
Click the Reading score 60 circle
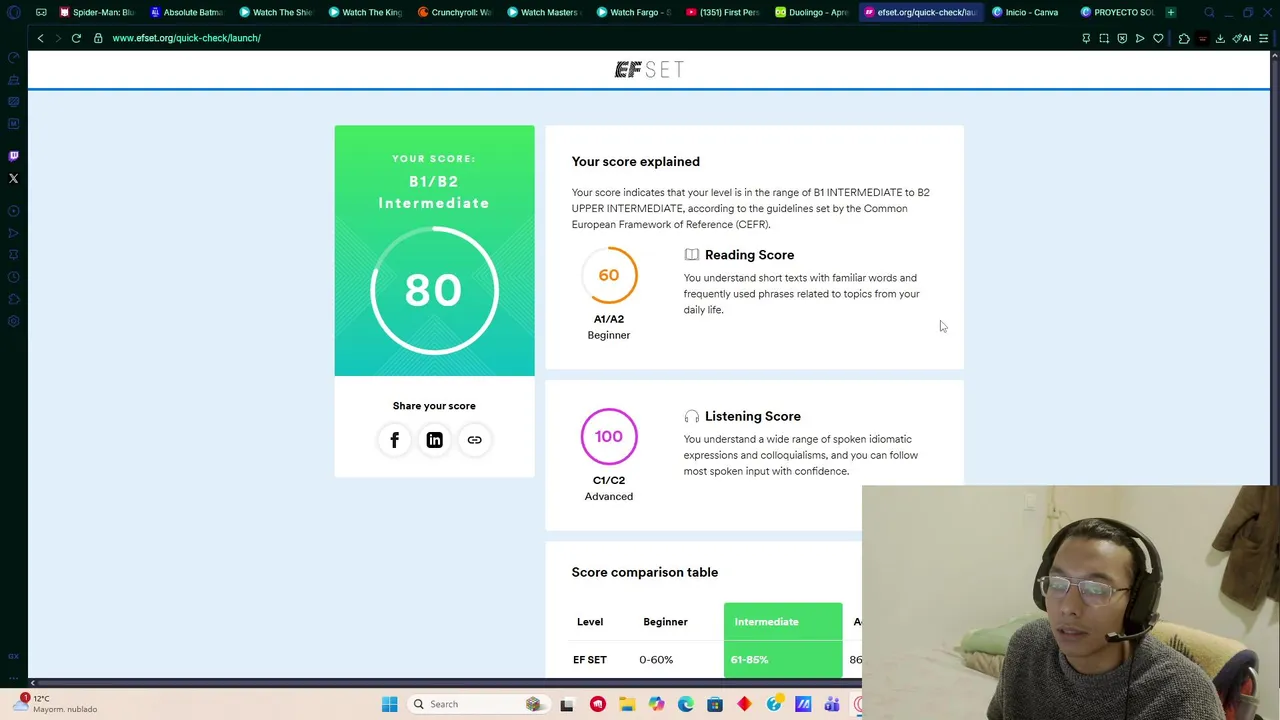pos(609,275)
